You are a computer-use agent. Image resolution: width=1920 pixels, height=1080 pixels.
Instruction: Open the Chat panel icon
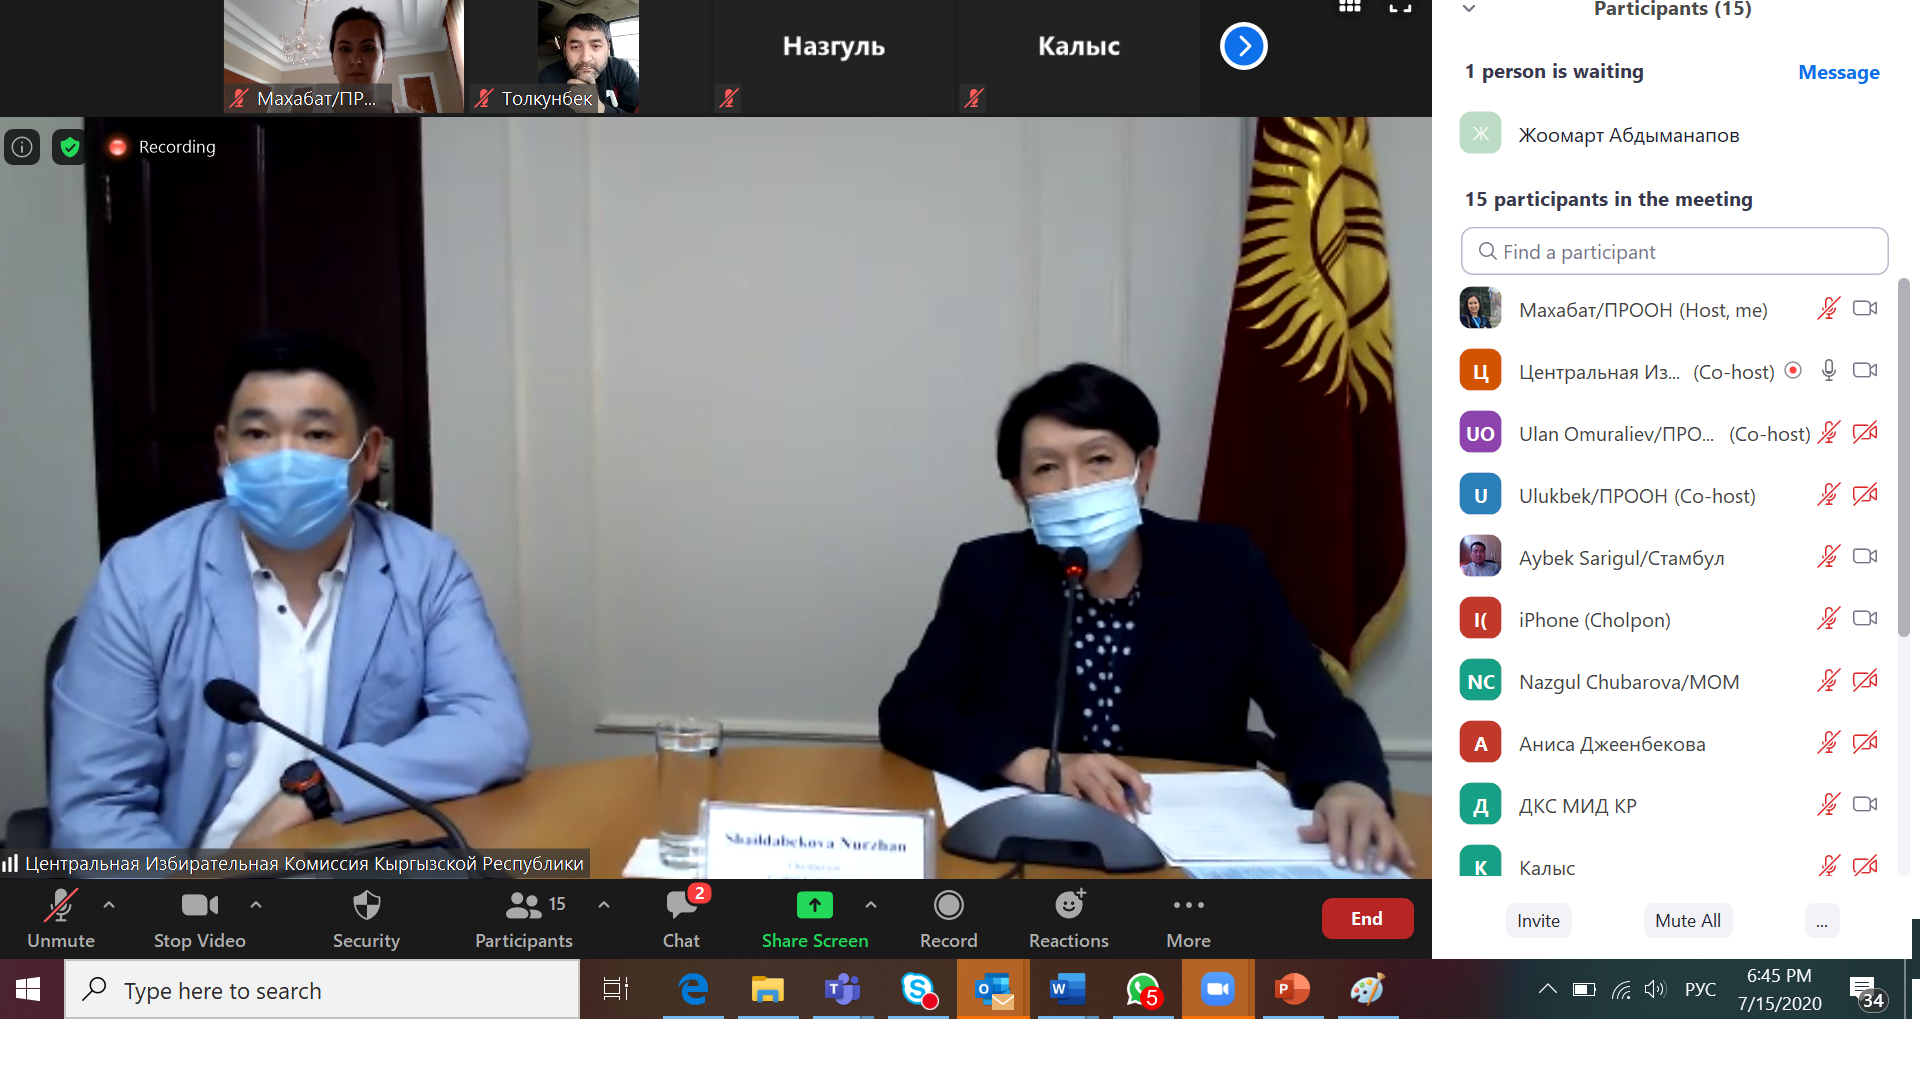coord(681,906)
